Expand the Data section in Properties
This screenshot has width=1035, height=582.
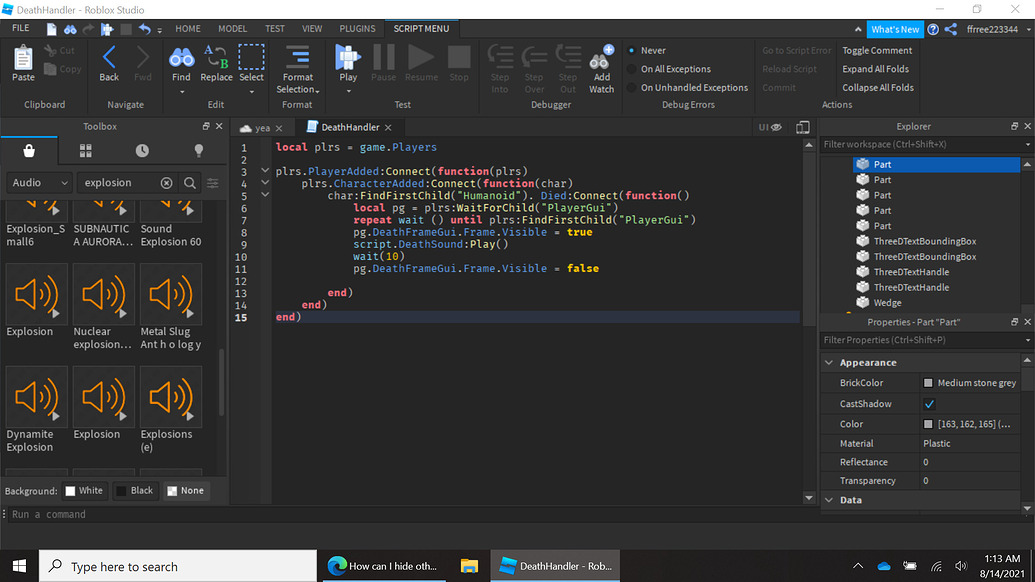click(829, 499)
